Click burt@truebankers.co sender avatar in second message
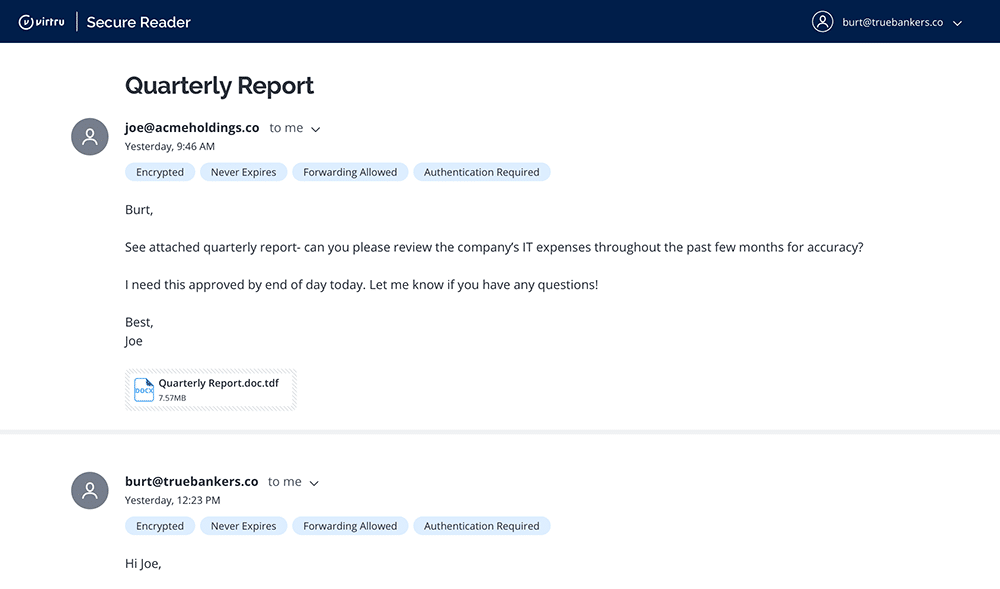 pyautogui.click(x=90, y=490)
